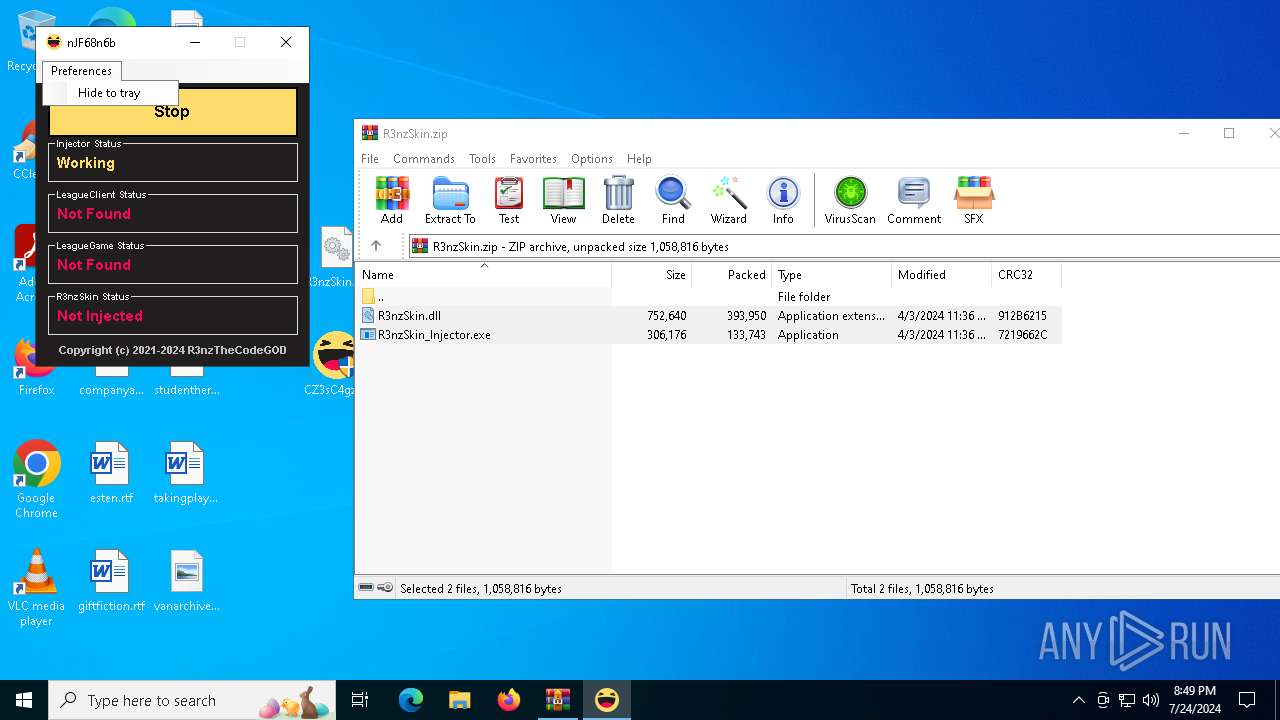Close the nJF68n6b injector window
The image size is (1280, 720).
pyautogui.click(x=286, y=42)
